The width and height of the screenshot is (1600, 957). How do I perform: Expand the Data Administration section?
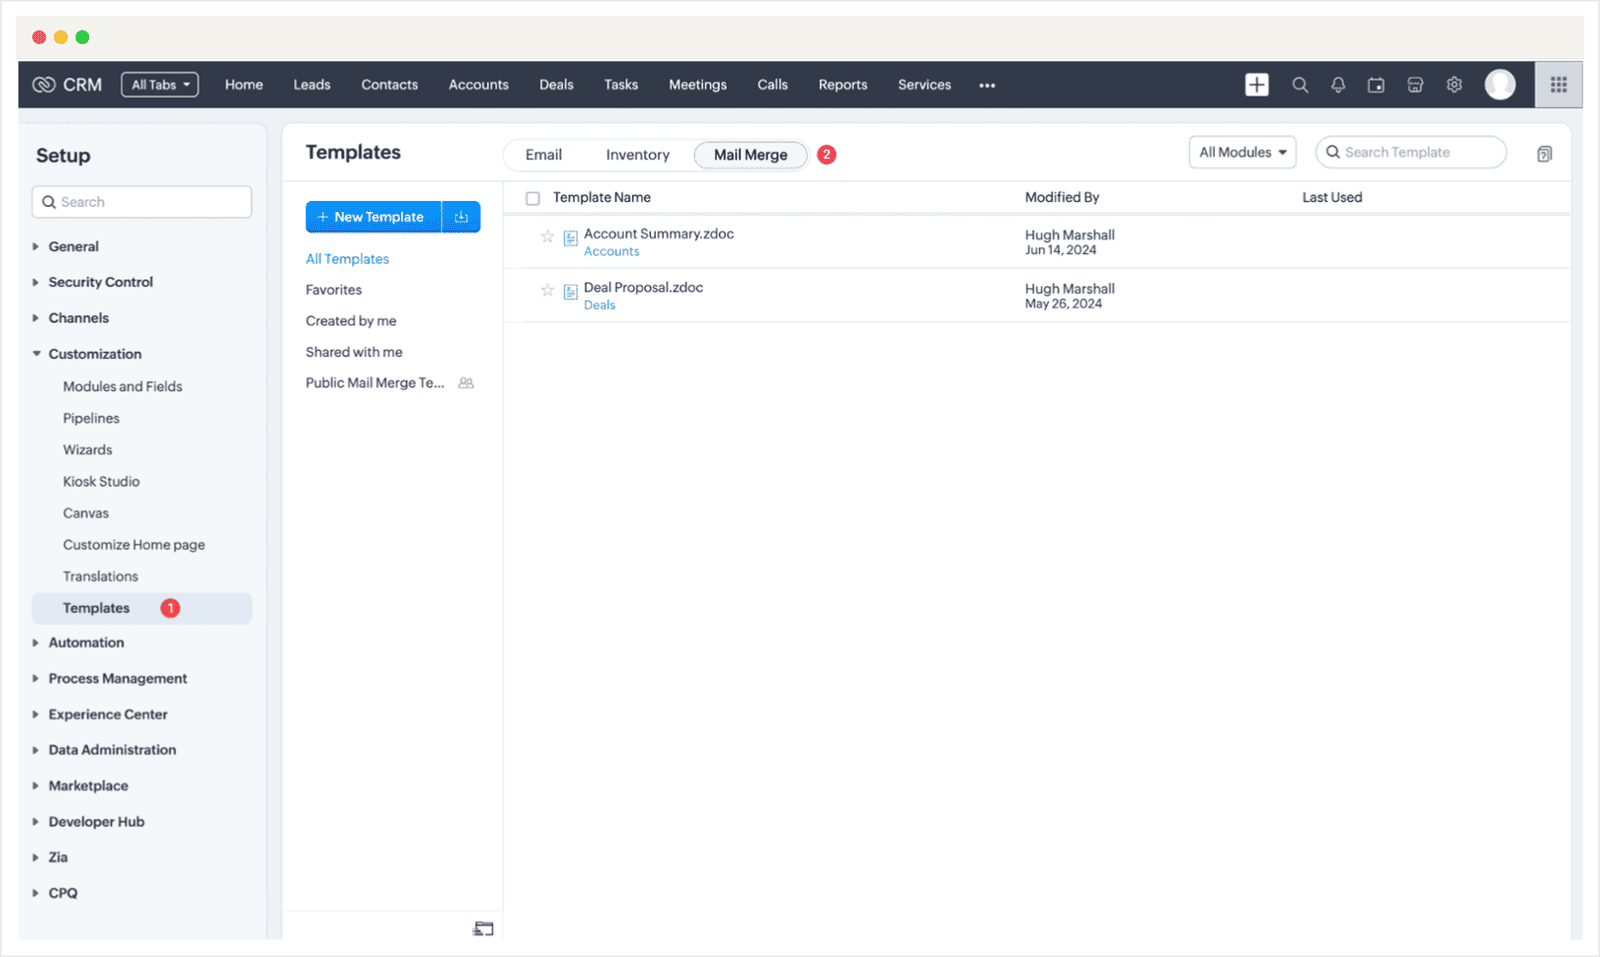36,750
